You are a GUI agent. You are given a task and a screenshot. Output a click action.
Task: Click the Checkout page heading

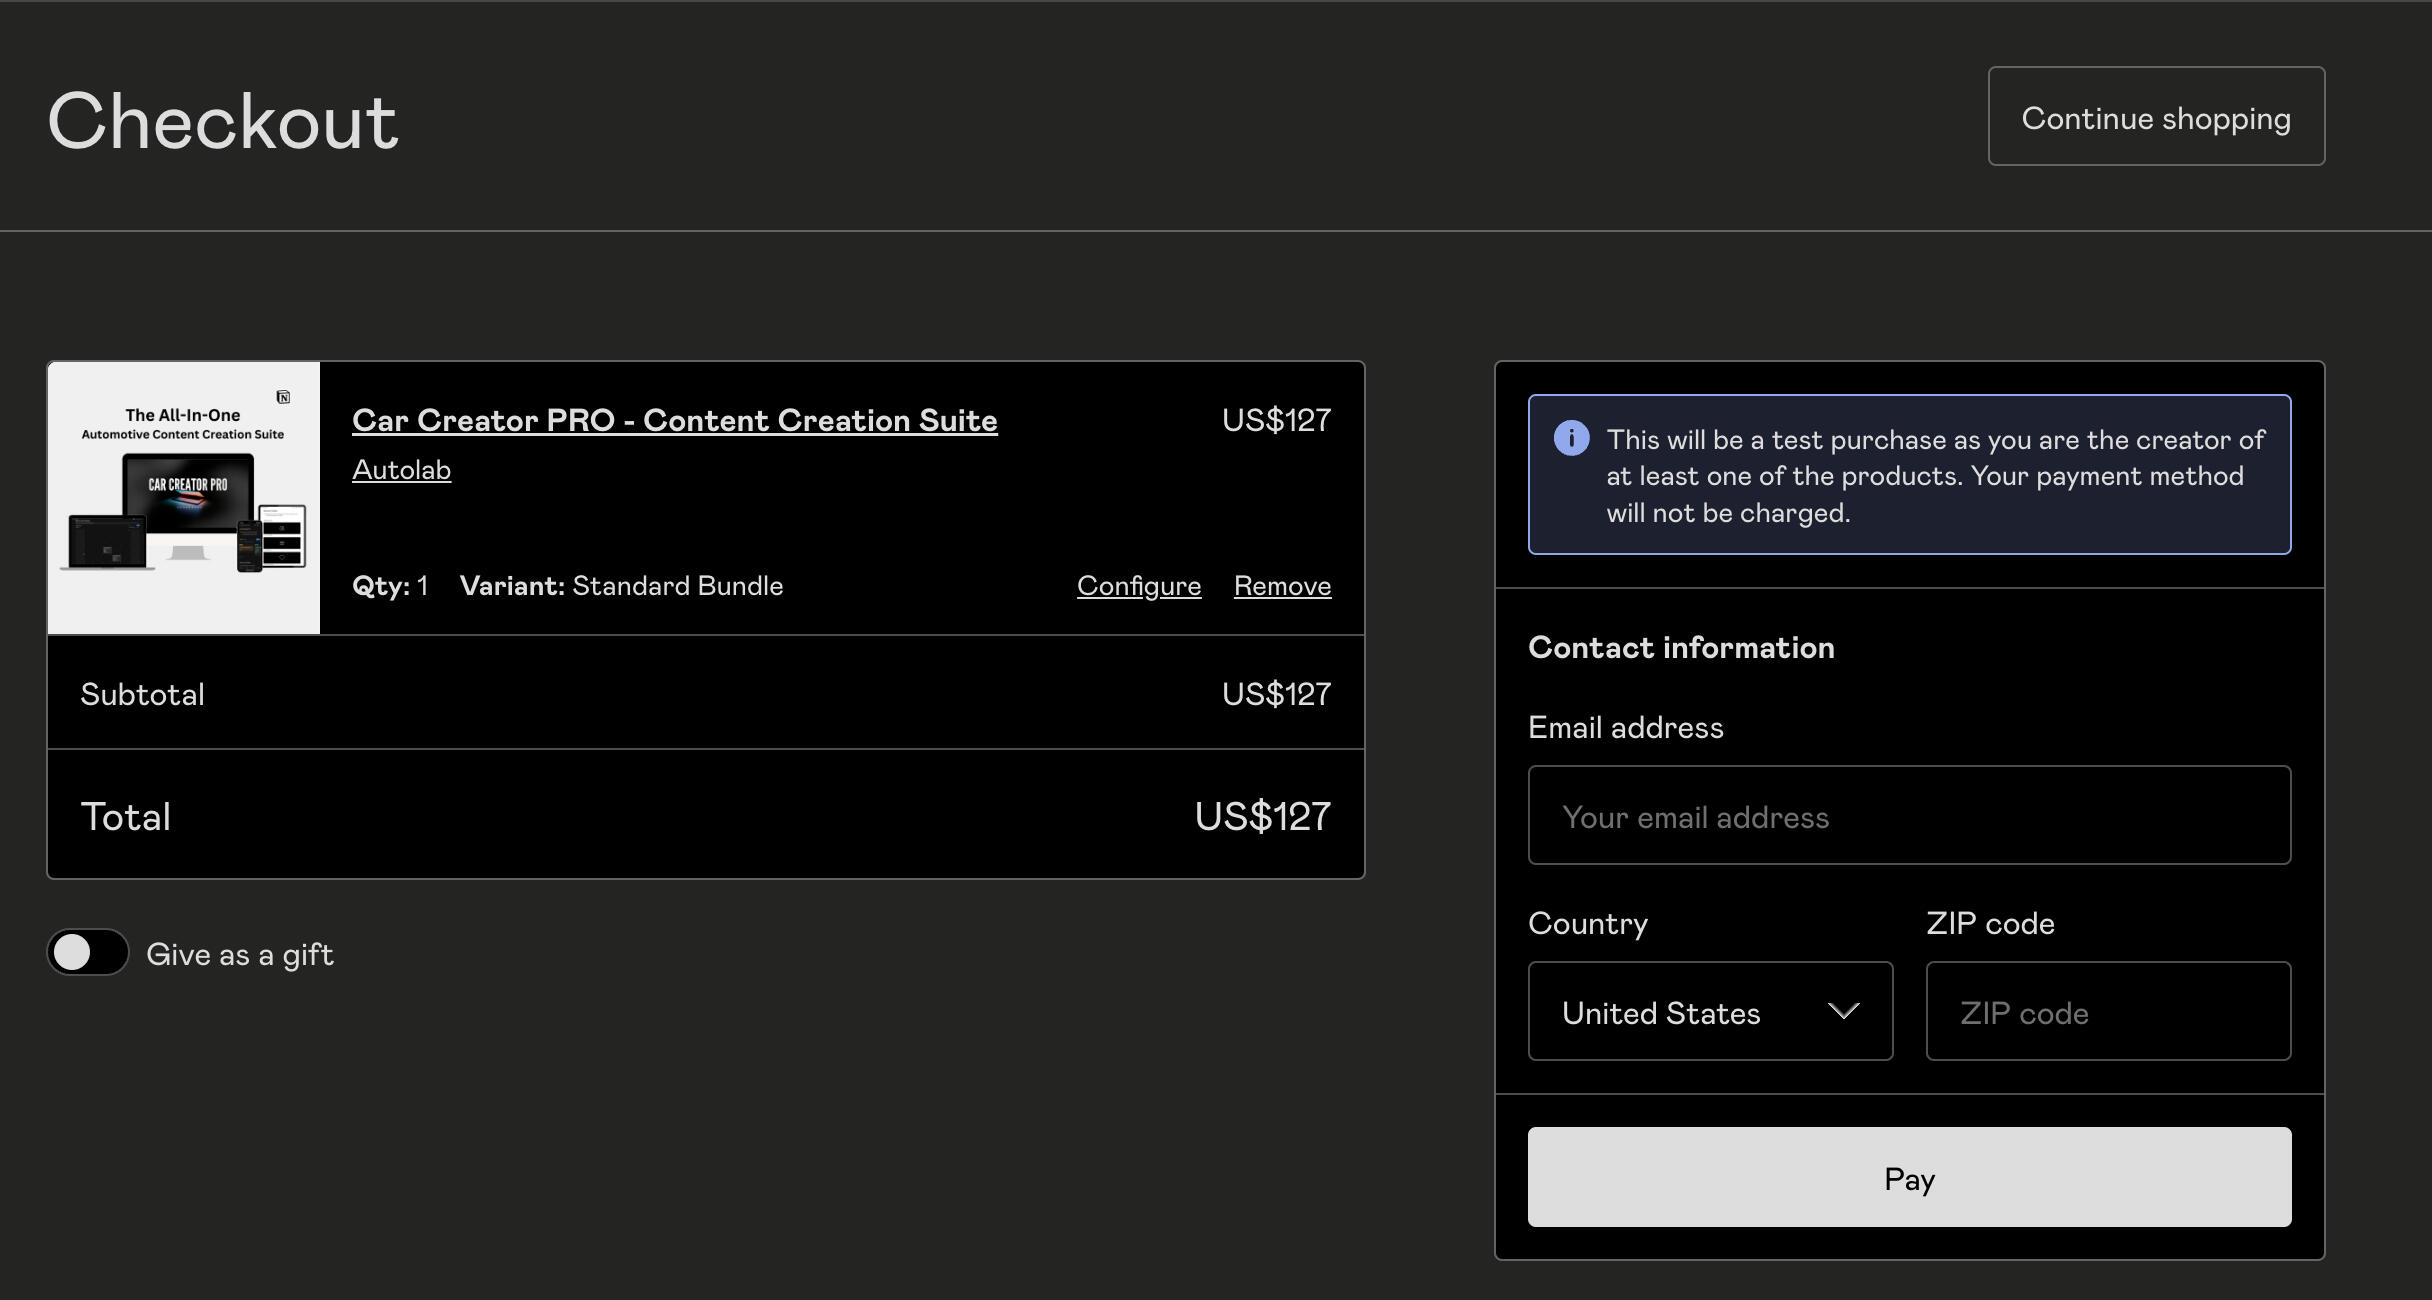click(x=223, y=122)
